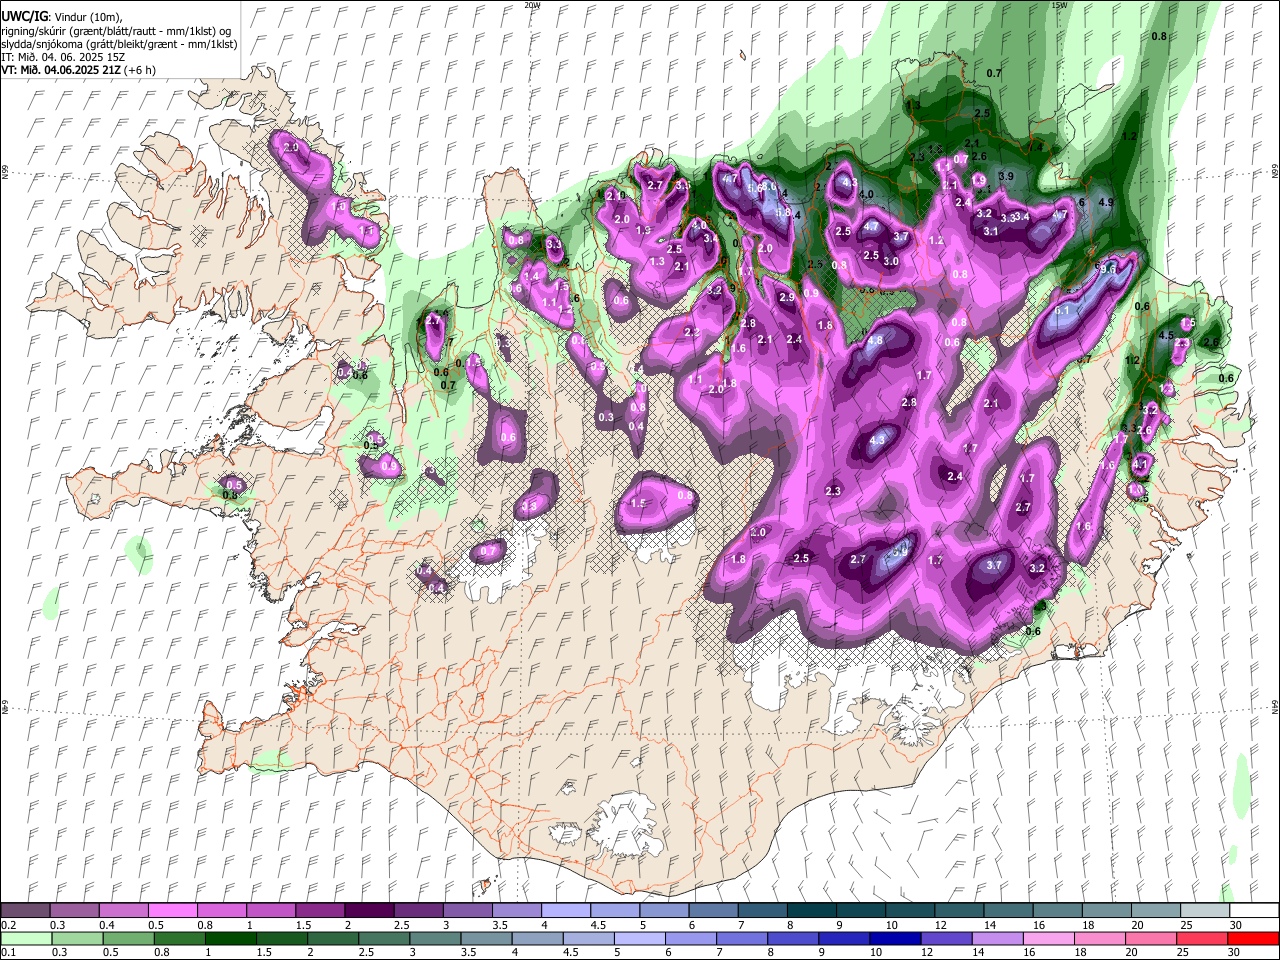Click the '15W' longitude label
1280x960 pixels.
coord(1059,5)
